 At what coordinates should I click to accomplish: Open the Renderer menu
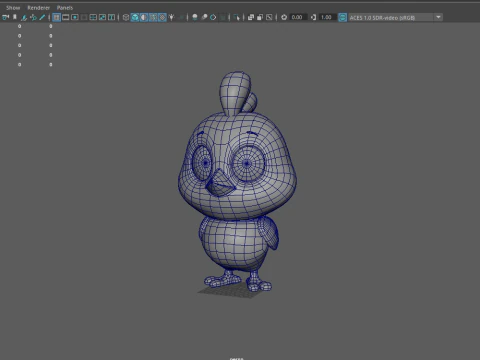[38, 7]
